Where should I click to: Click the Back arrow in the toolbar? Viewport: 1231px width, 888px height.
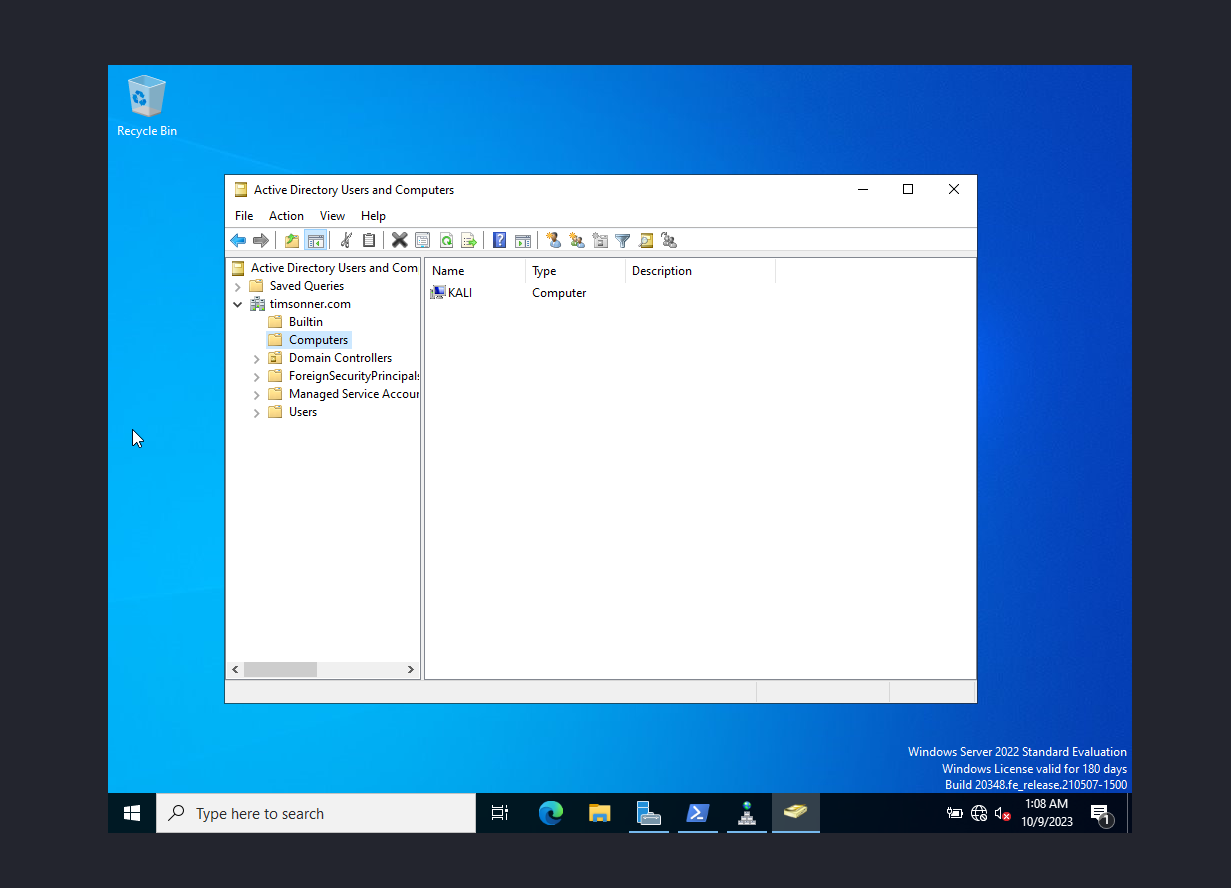(238, 240)
